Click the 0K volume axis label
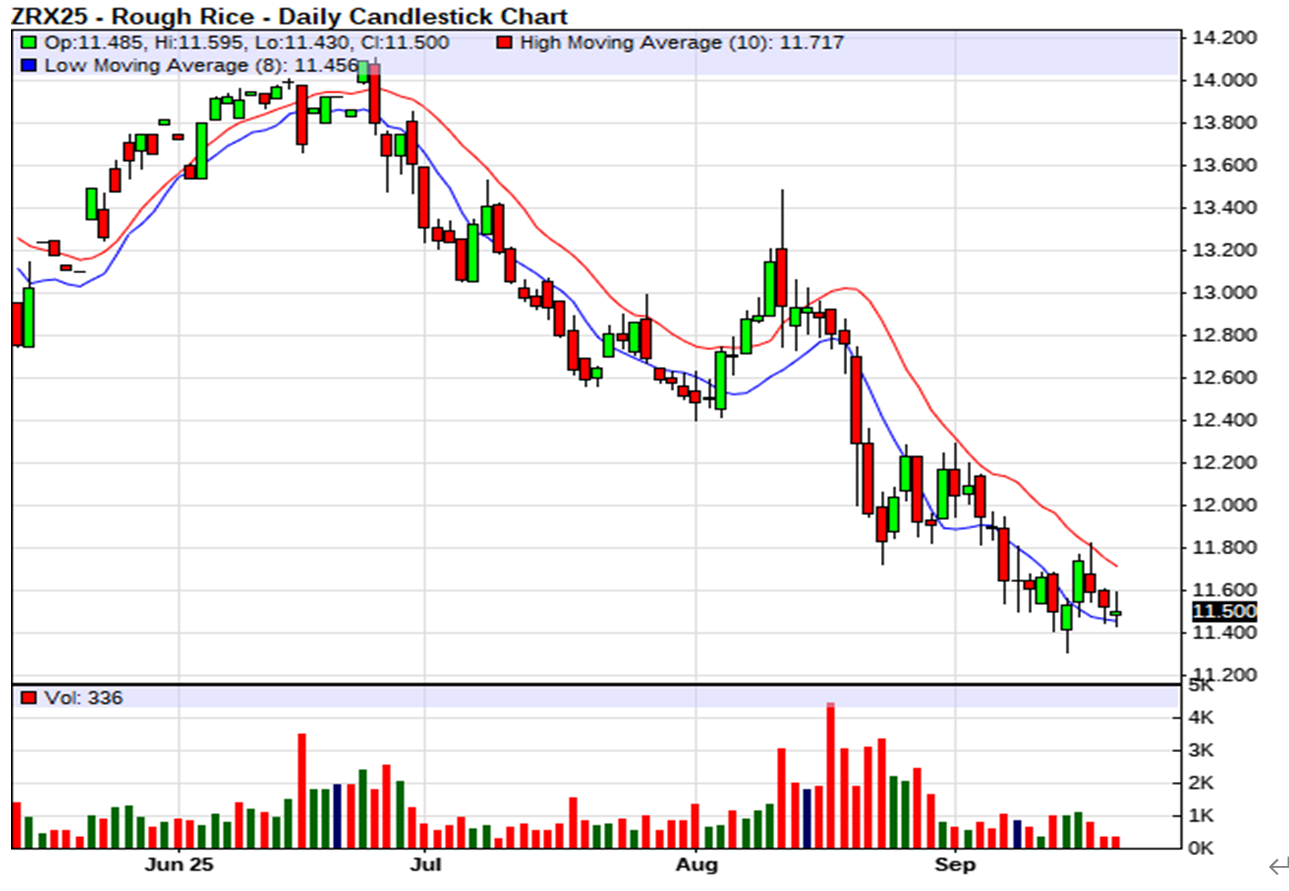This screenshot has width=1289, height=891. click(x=1201, y=848)
